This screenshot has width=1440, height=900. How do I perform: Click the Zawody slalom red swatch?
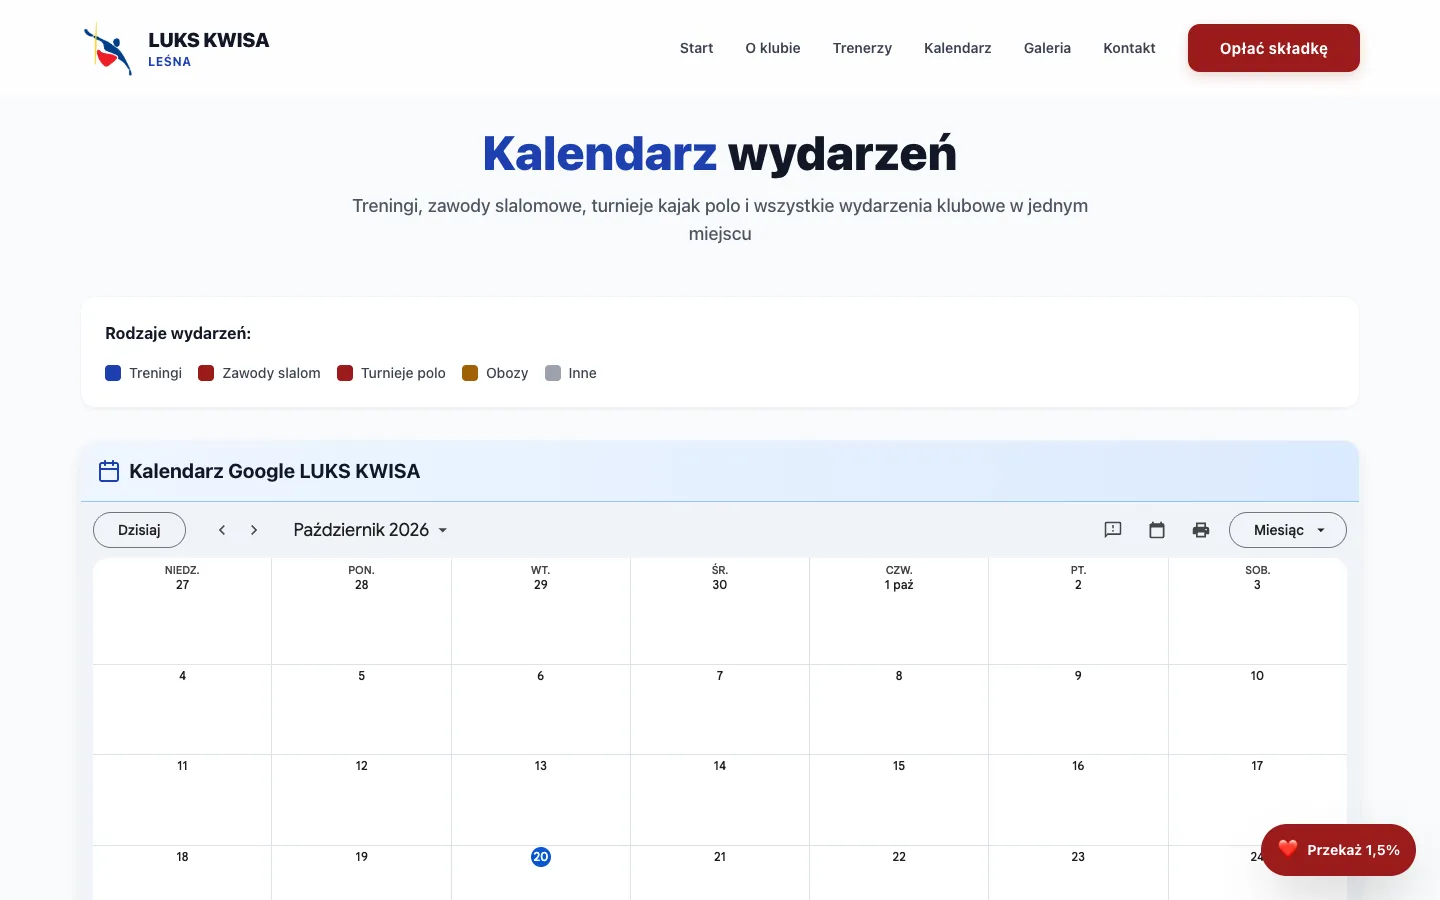click(206, 373)
